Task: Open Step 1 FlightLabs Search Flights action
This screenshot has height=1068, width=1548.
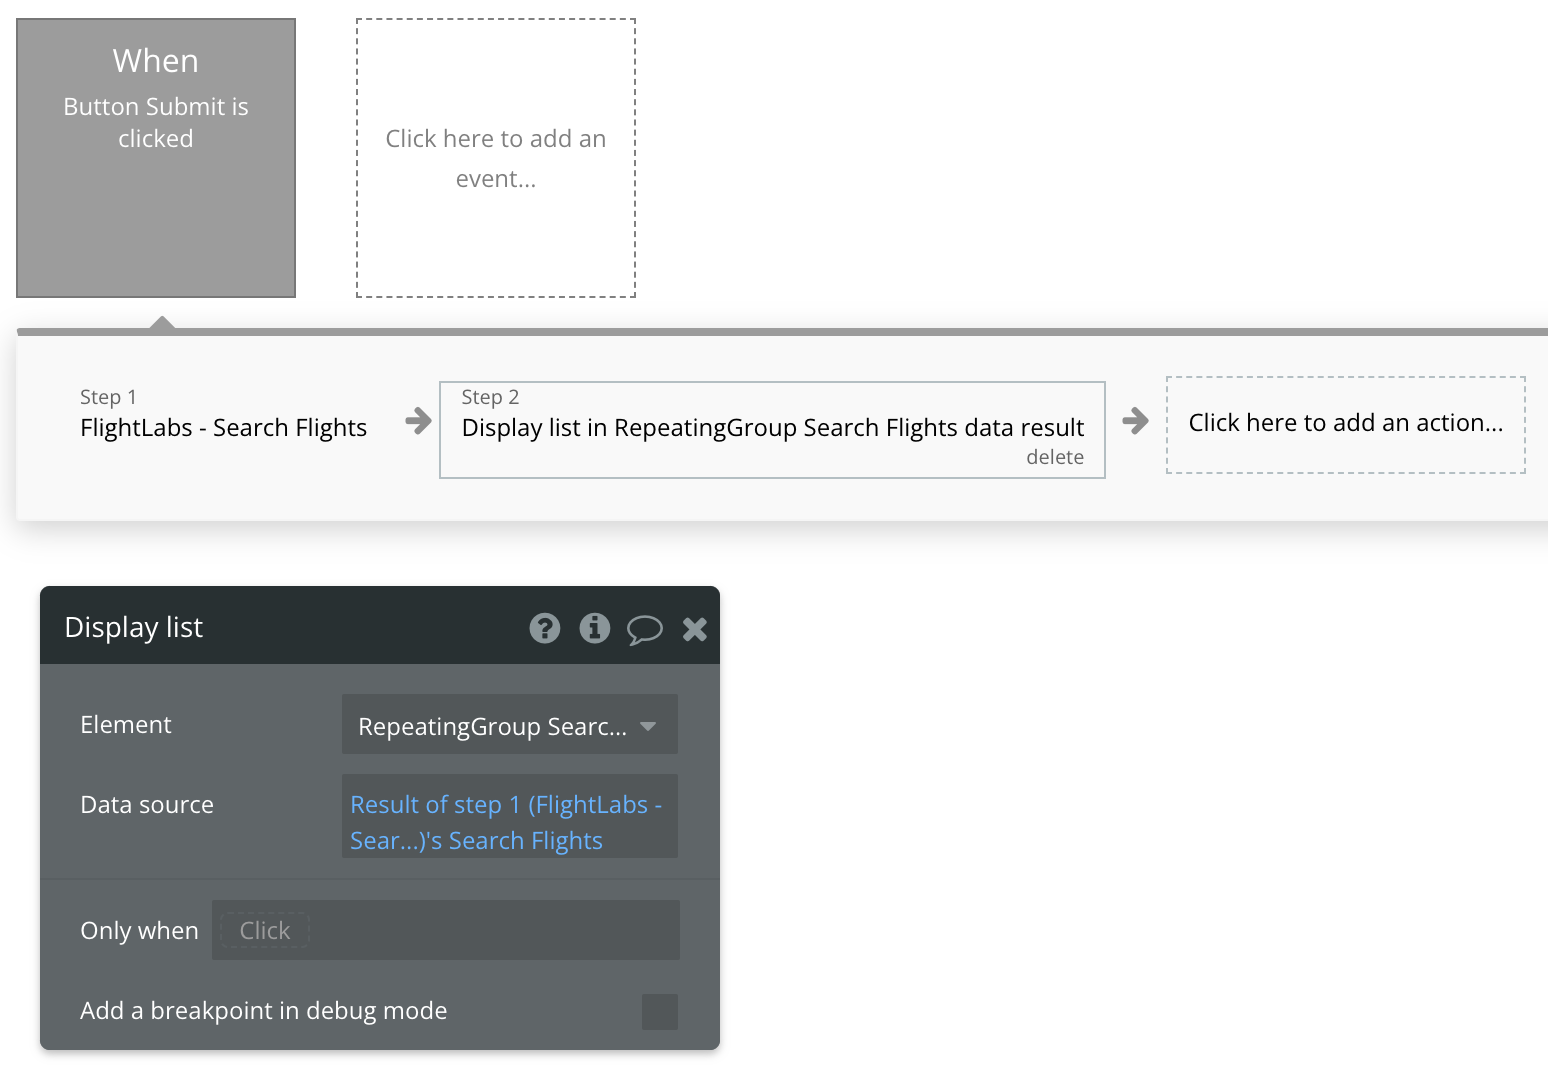Action: coord(224,416)
